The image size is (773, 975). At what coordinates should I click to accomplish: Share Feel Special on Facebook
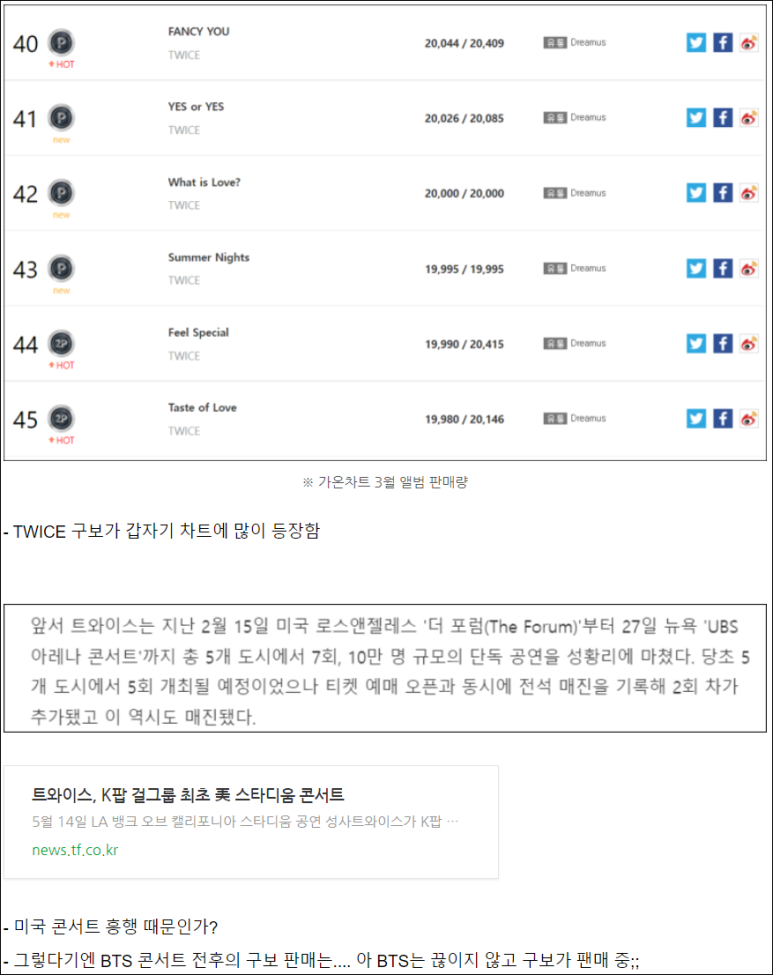(722, 343)
